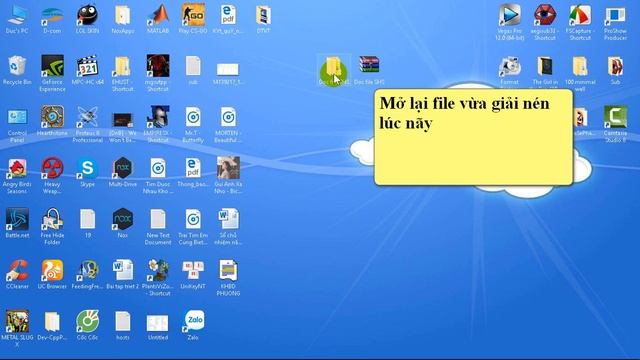Select the file named 19
Screen dimensions: 640x360
coord(87,223)
